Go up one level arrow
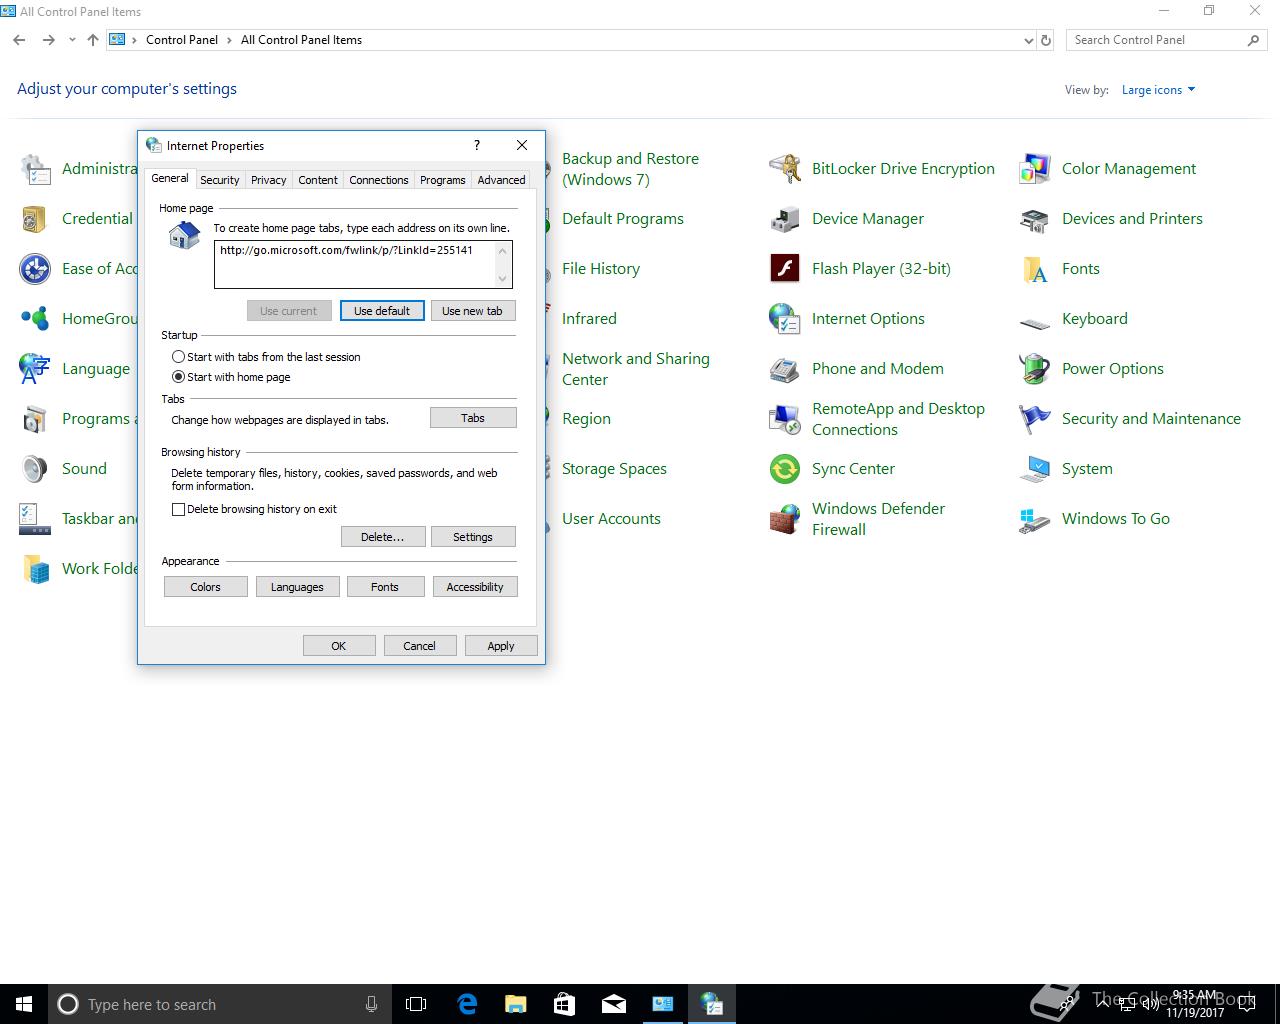This screenshot has width=1280, height=1024. pos(93,40)
